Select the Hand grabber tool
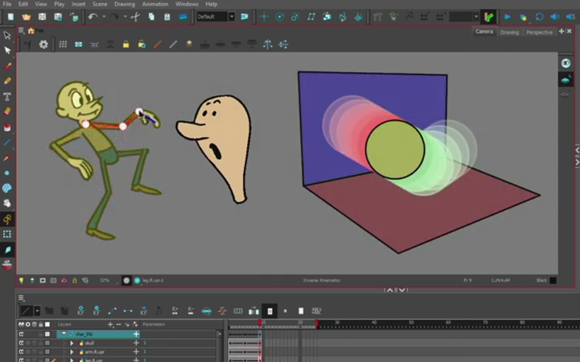 point(7,203)
